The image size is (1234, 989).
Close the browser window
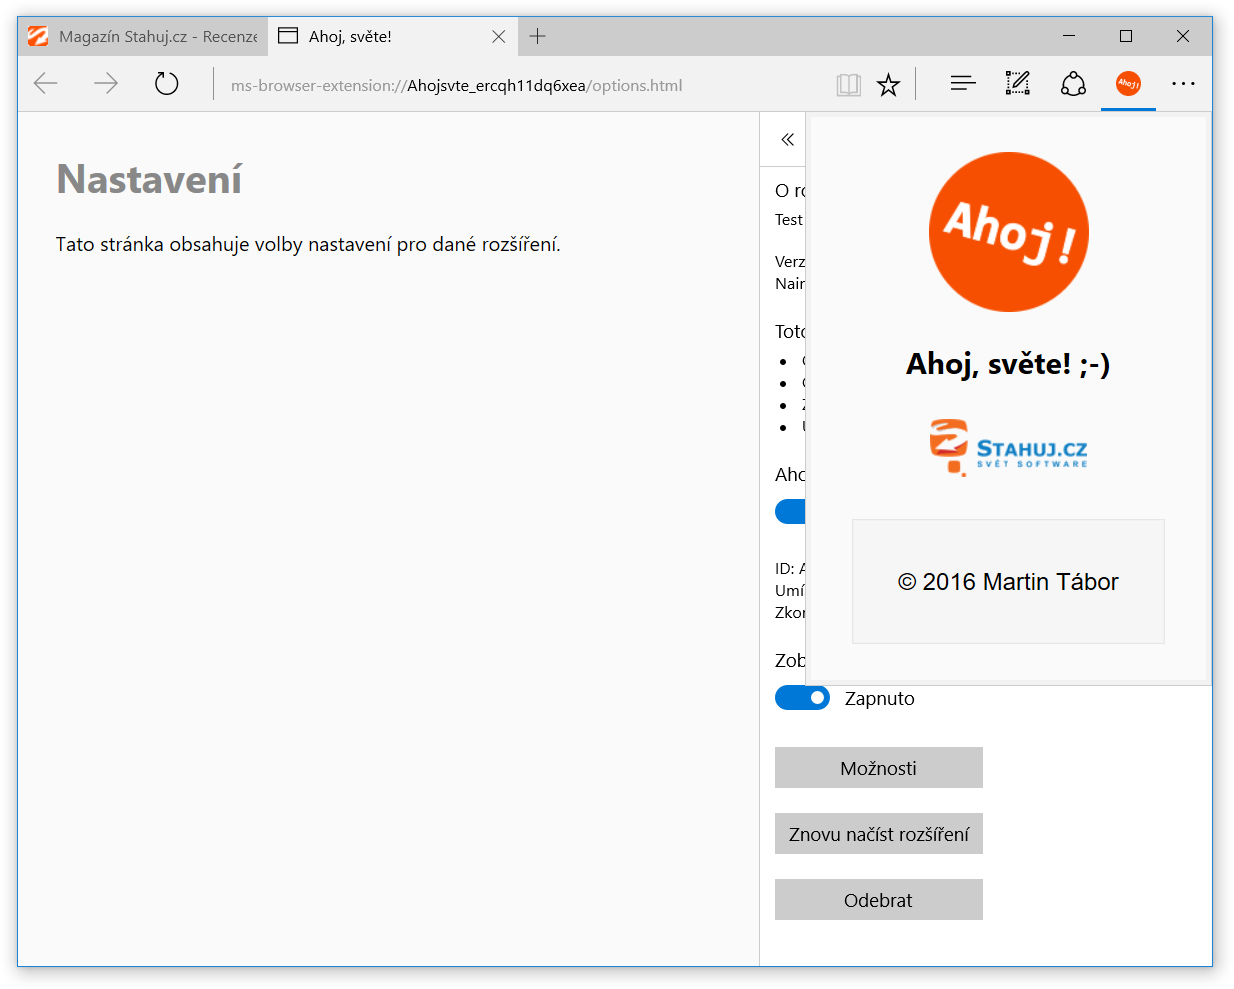click(x=1183, y=36)
